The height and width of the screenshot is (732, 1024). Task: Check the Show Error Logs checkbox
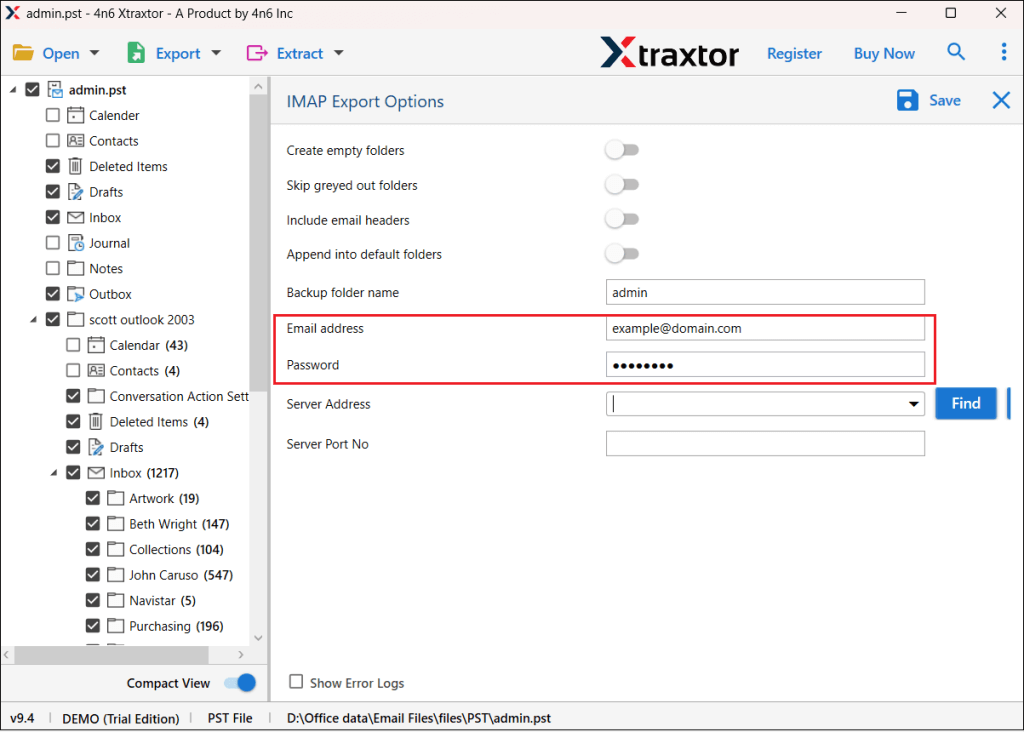point(296,682)
